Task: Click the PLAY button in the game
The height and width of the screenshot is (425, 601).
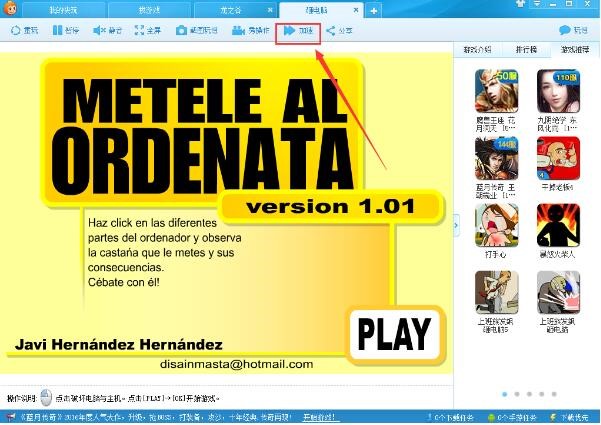Action: (395, 334)
